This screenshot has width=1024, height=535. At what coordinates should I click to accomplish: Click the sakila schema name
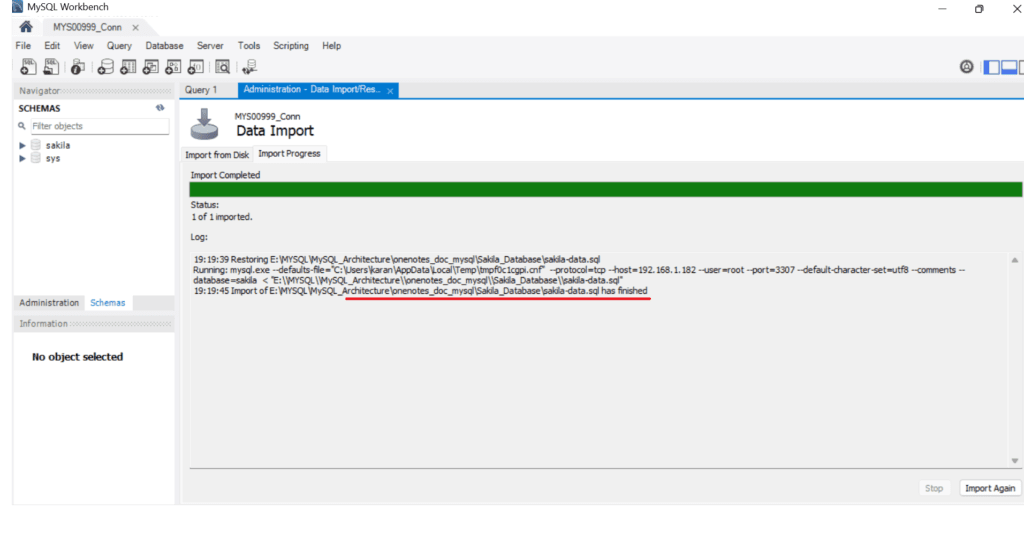pyautogui.click(x=58, y=145)
